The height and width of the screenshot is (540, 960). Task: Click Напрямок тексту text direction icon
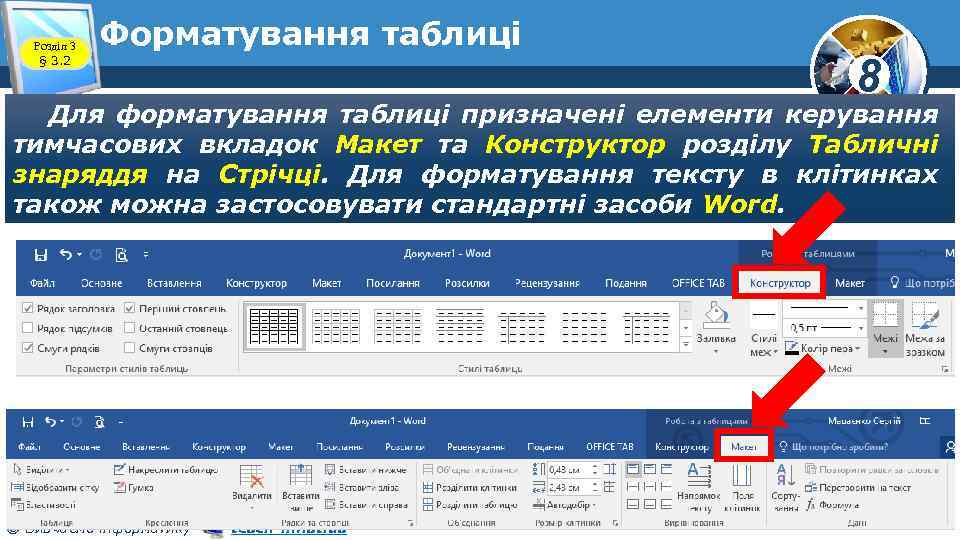699,488
